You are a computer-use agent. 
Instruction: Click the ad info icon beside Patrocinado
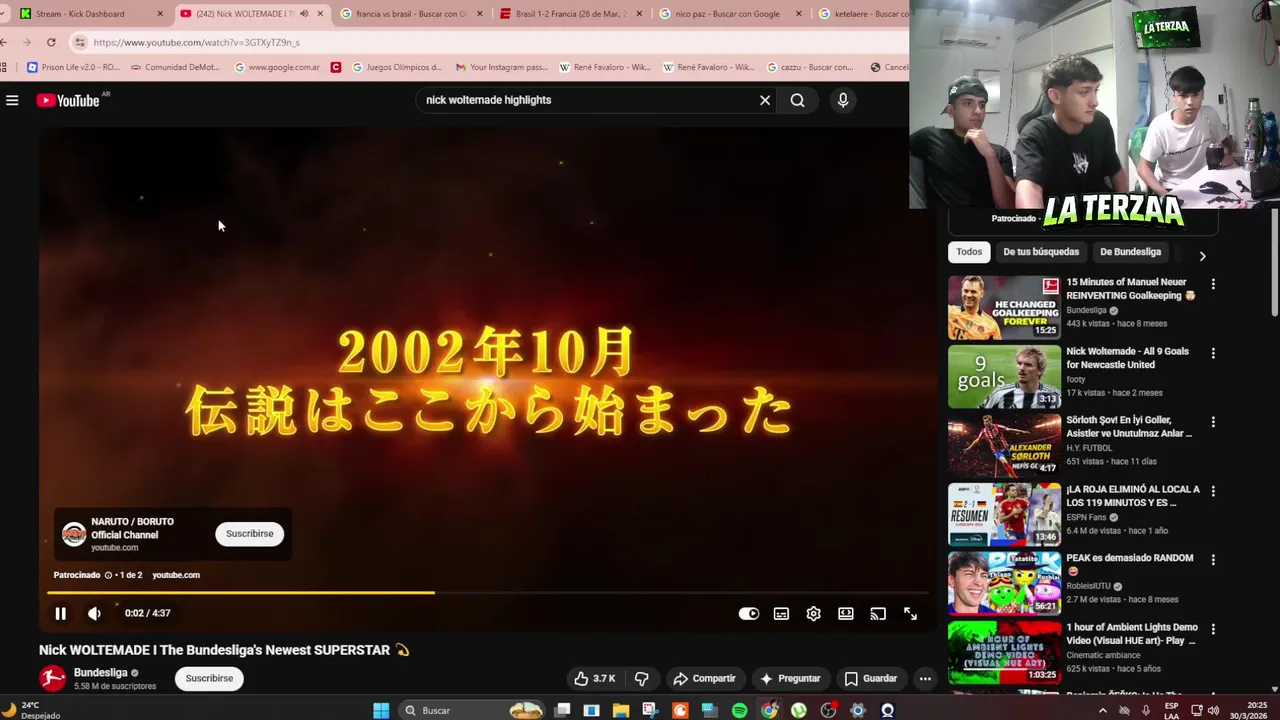108,575
